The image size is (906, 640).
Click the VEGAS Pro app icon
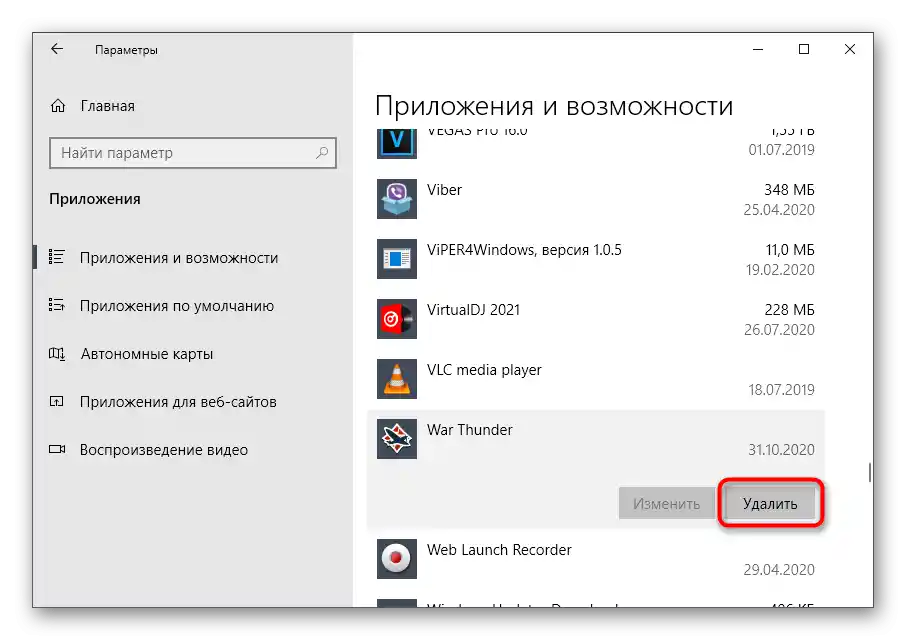pos(397,143)
